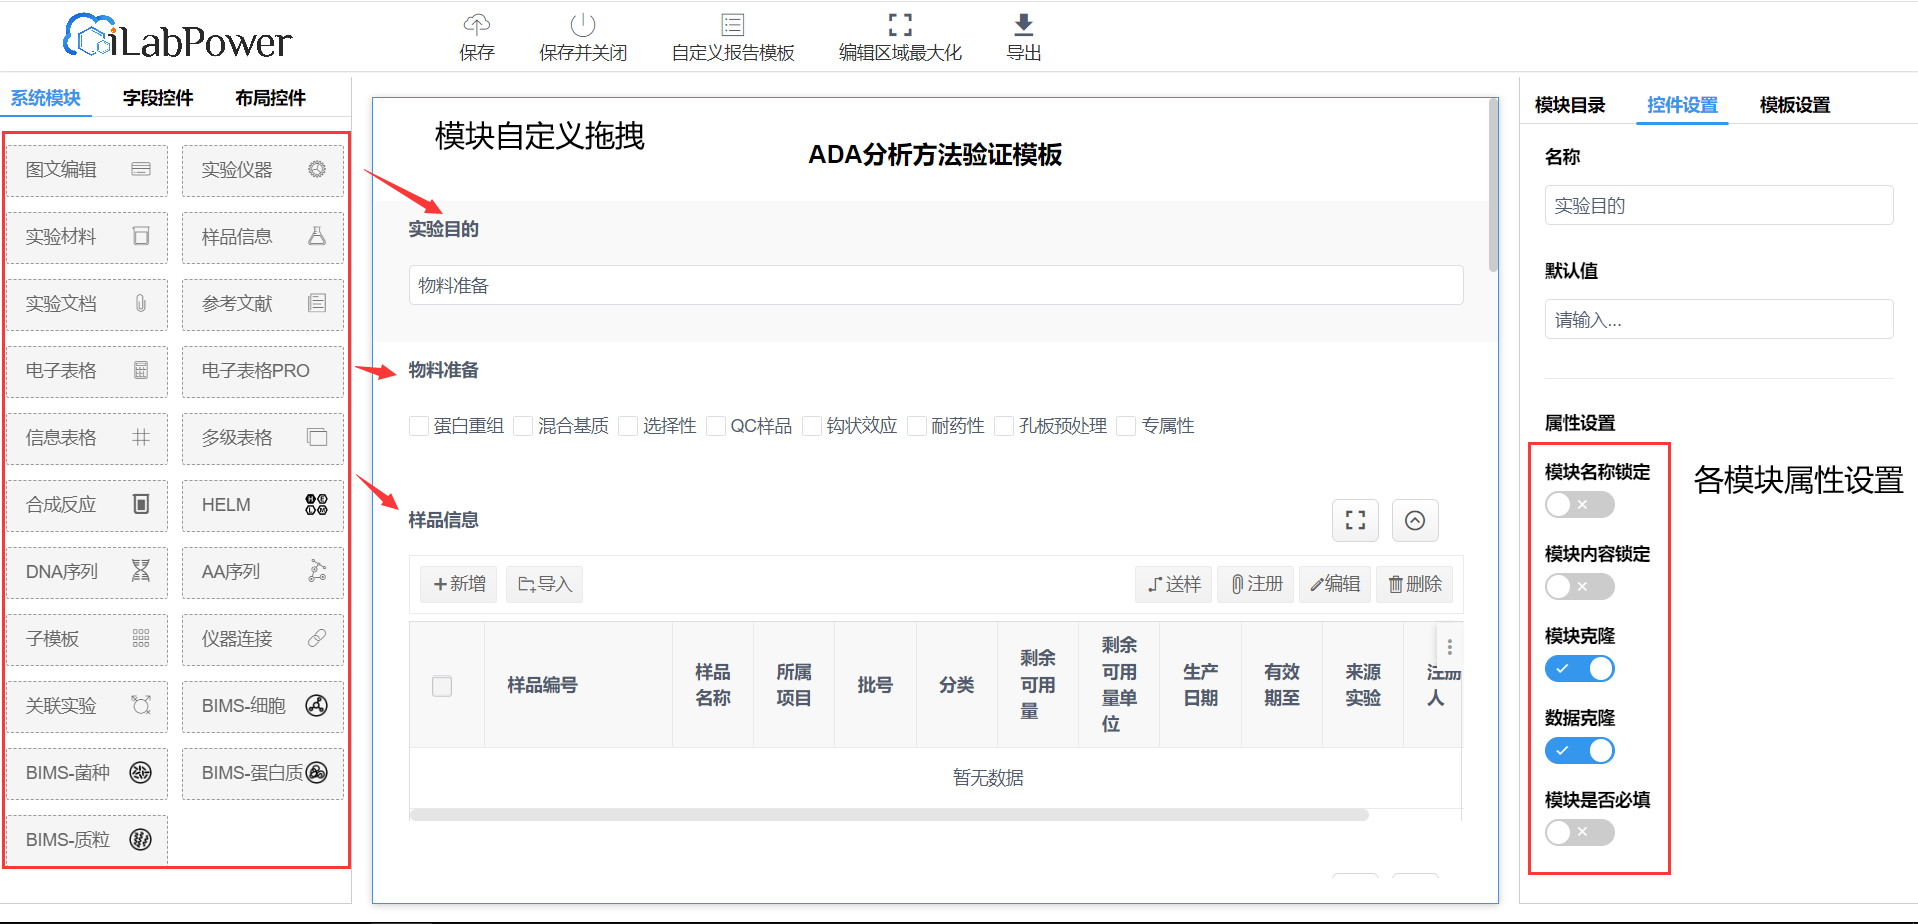Image resolution: width=1918 pixels, height=924 pixels.
Task: Click the 新增 button in sample table
Action: click(x=459, y=584)
